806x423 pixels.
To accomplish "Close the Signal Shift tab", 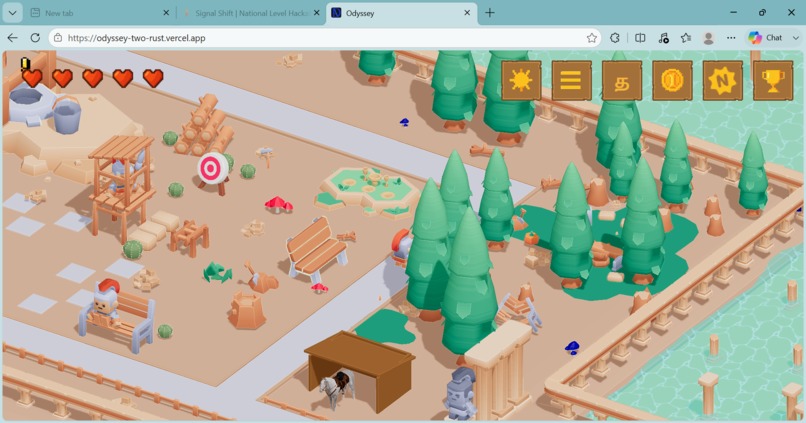I will pos(317,13).
